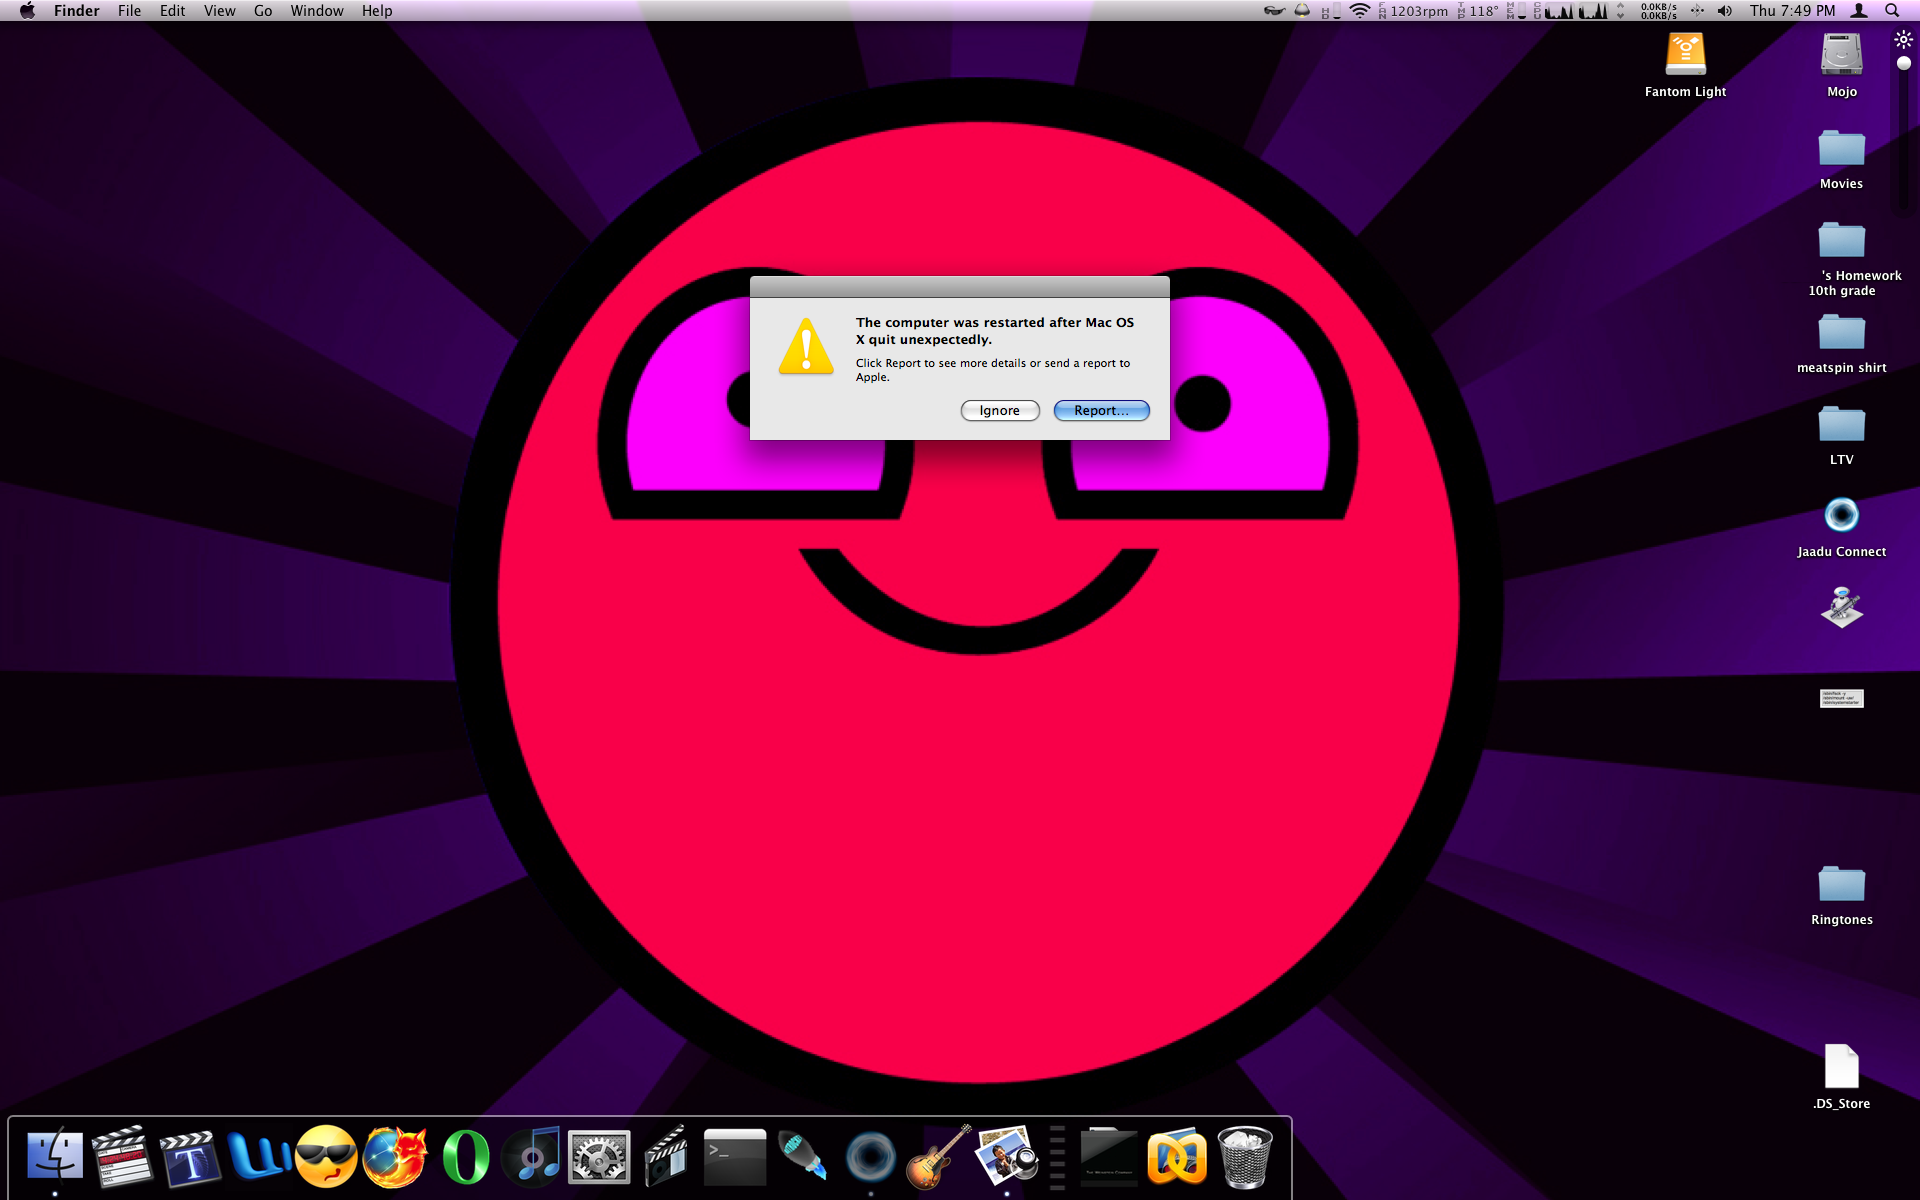This screenshot has width=1920, height=1200.
Task: Click the fan speed 1203rpm readout
Action: pos(1413,11)
